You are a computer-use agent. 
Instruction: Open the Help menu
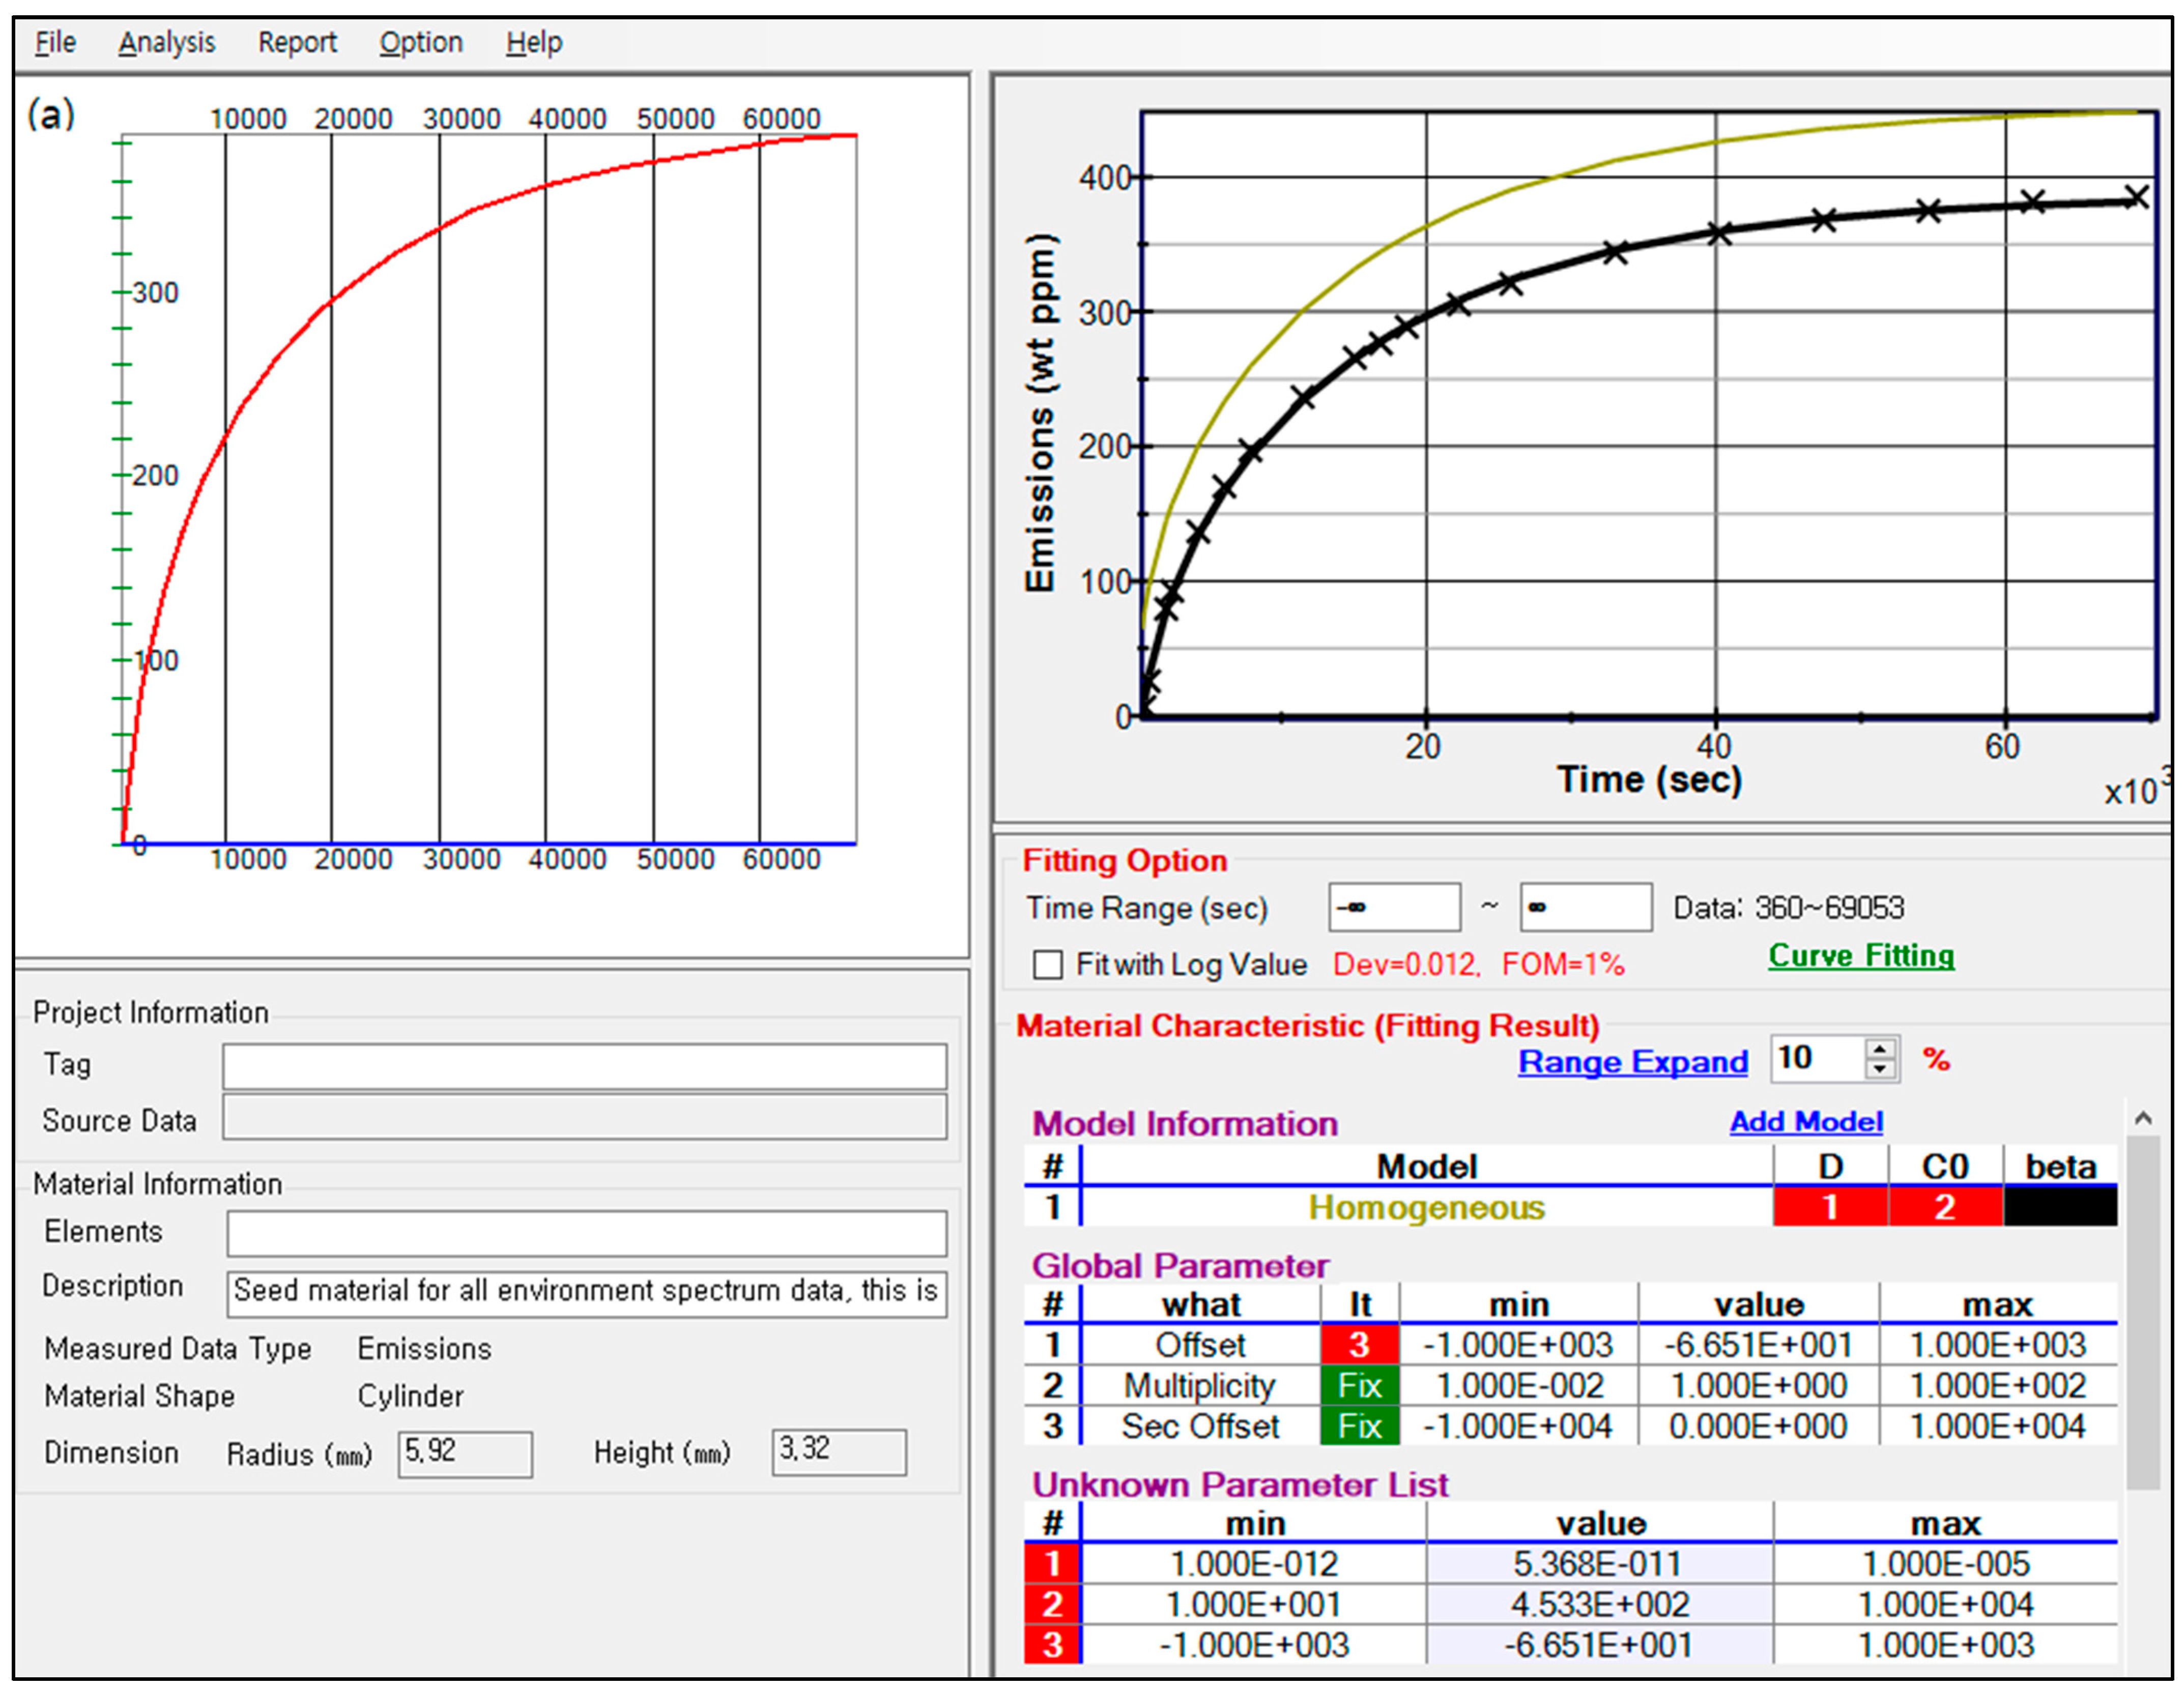[x=533, y=43]
